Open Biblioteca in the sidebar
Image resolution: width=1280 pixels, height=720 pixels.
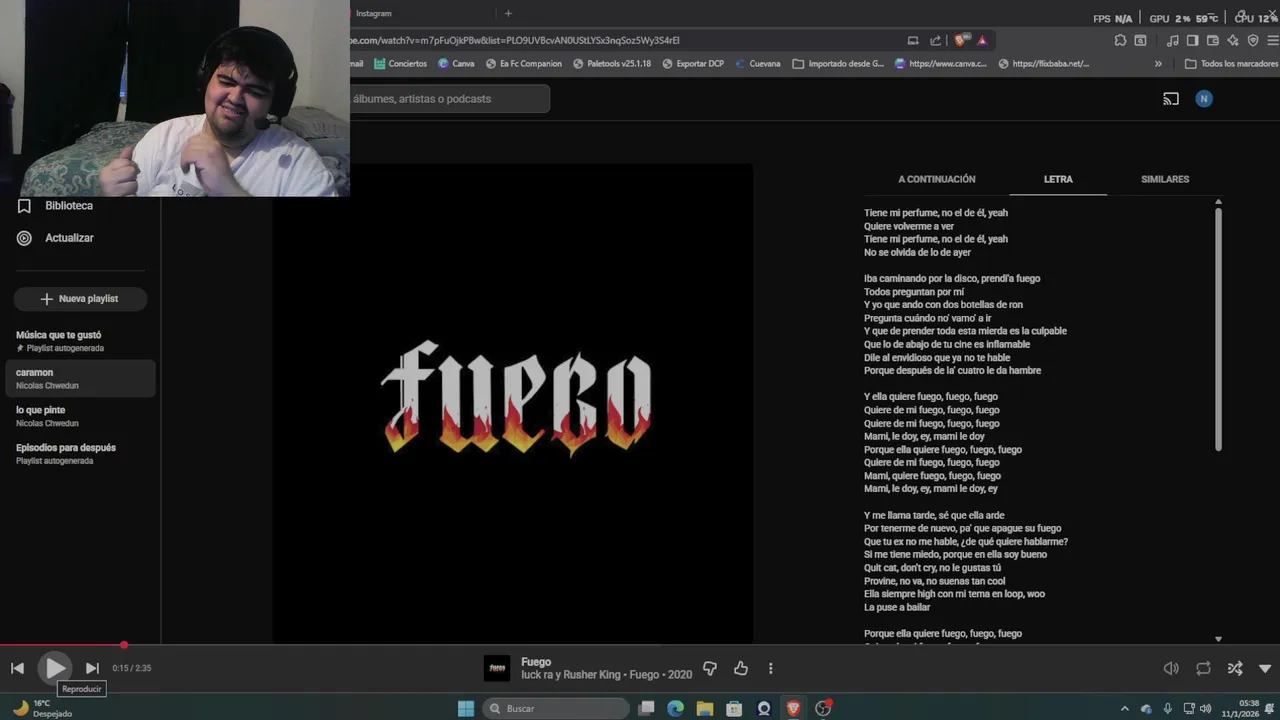(x=56, y=206)
